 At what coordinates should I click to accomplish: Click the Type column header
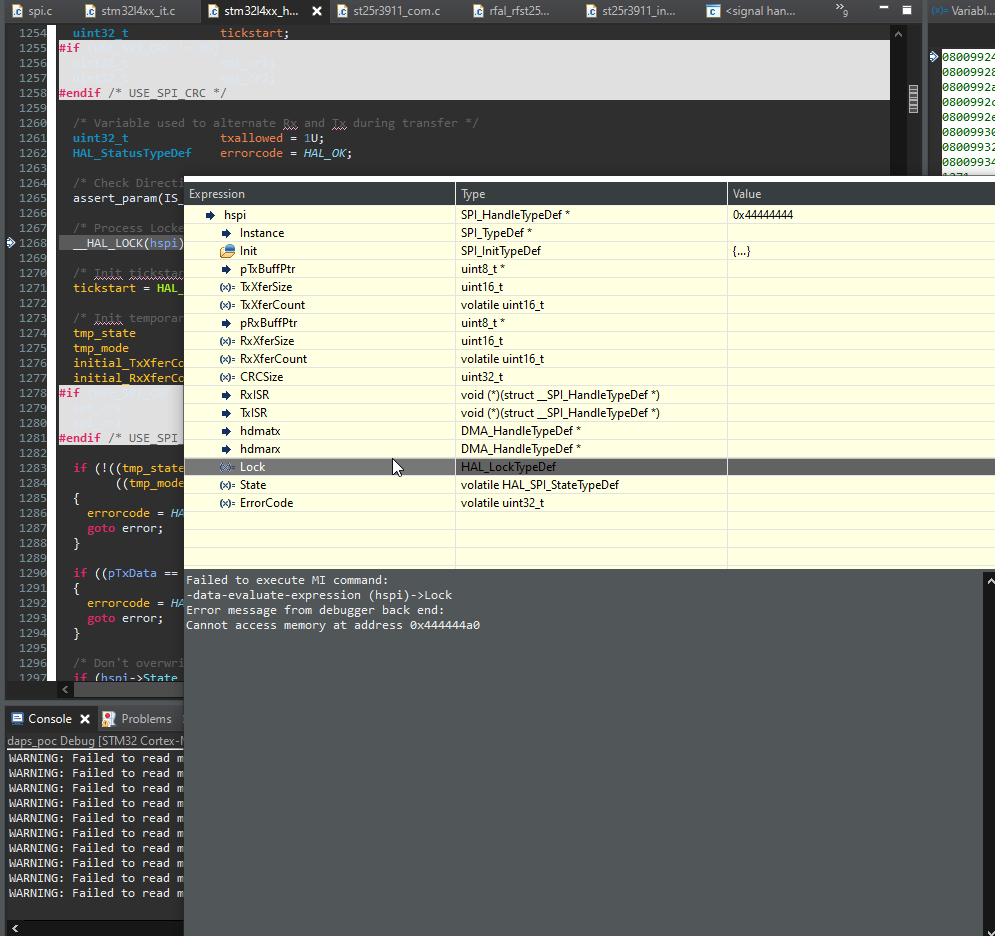pyautogui.click(x=473, y=194)
